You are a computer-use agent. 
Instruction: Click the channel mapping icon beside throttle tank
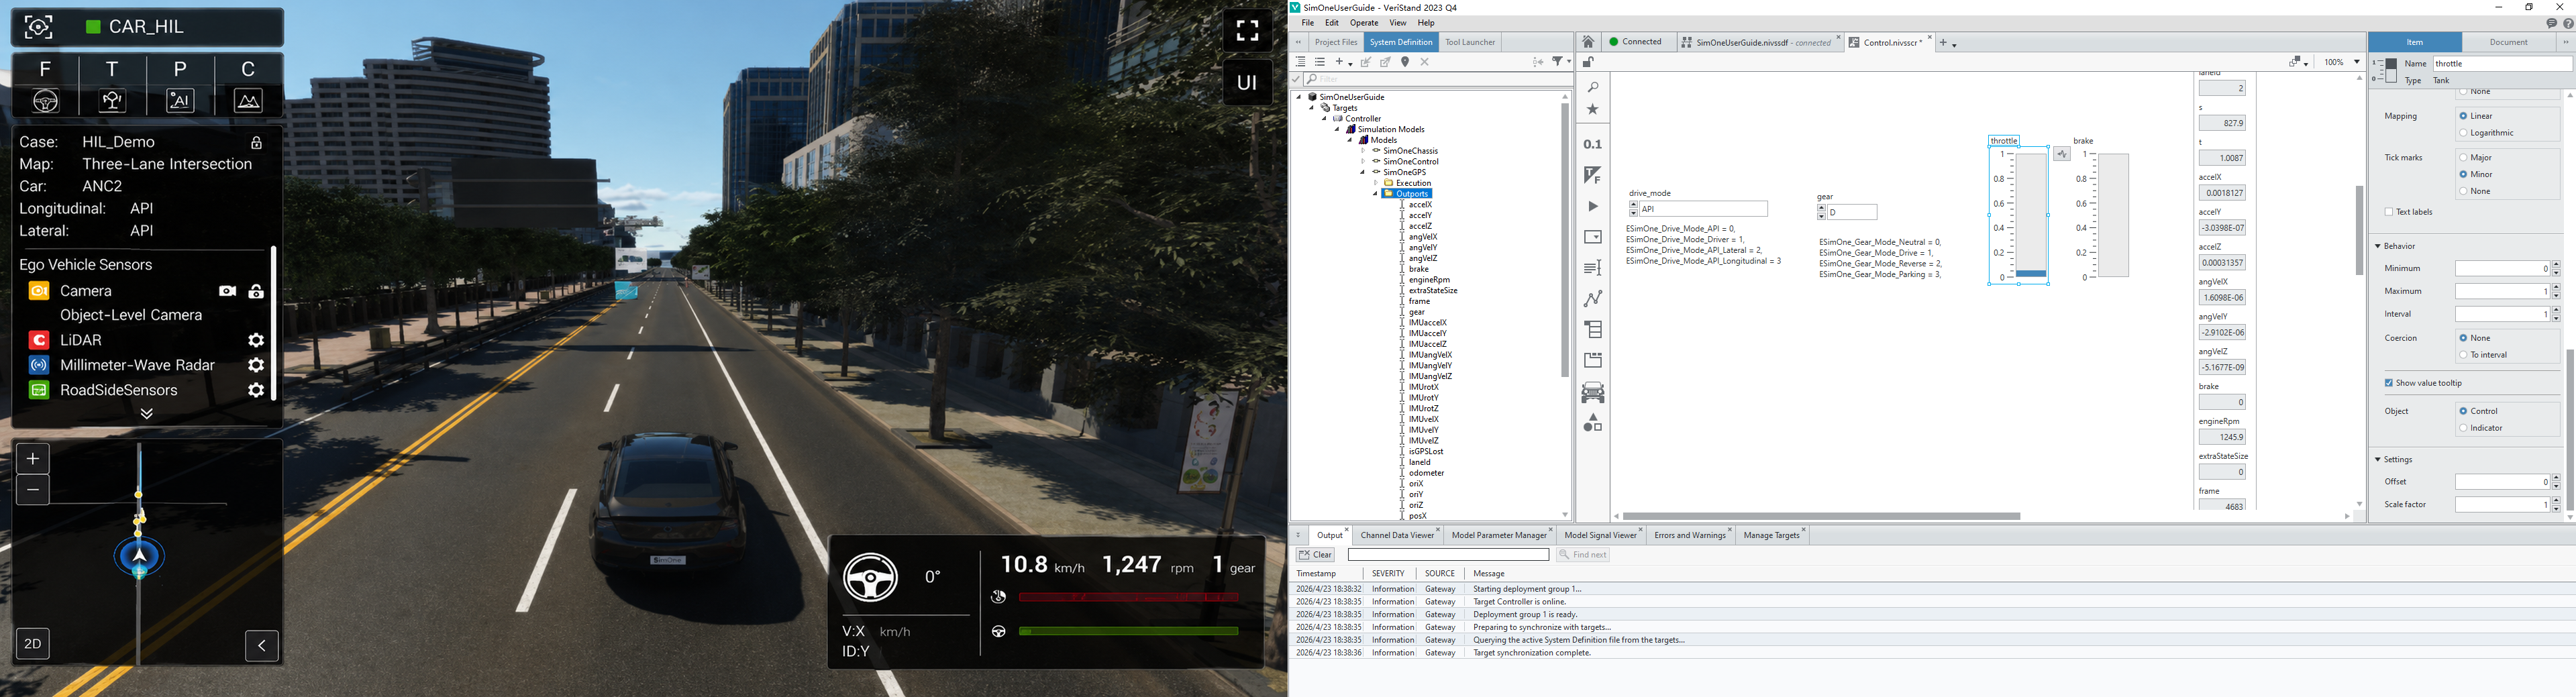coord(2062,154)
